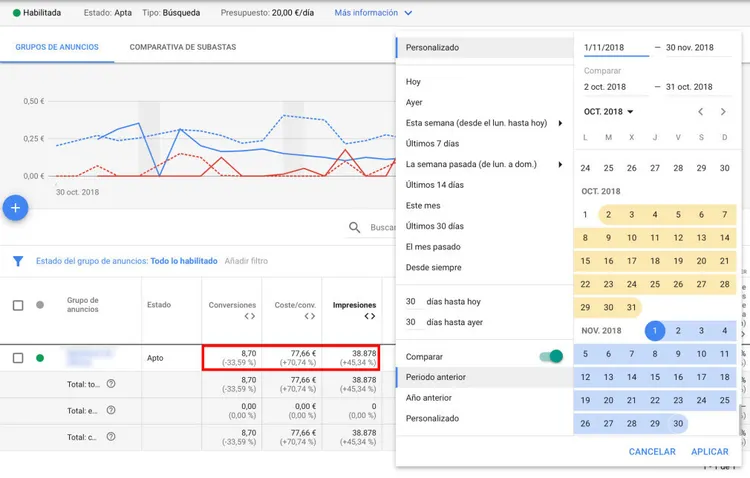The width and height of the screenshot is (750, 478).
Task: Pick November 15 in the calendar
Action: [655, 377]
